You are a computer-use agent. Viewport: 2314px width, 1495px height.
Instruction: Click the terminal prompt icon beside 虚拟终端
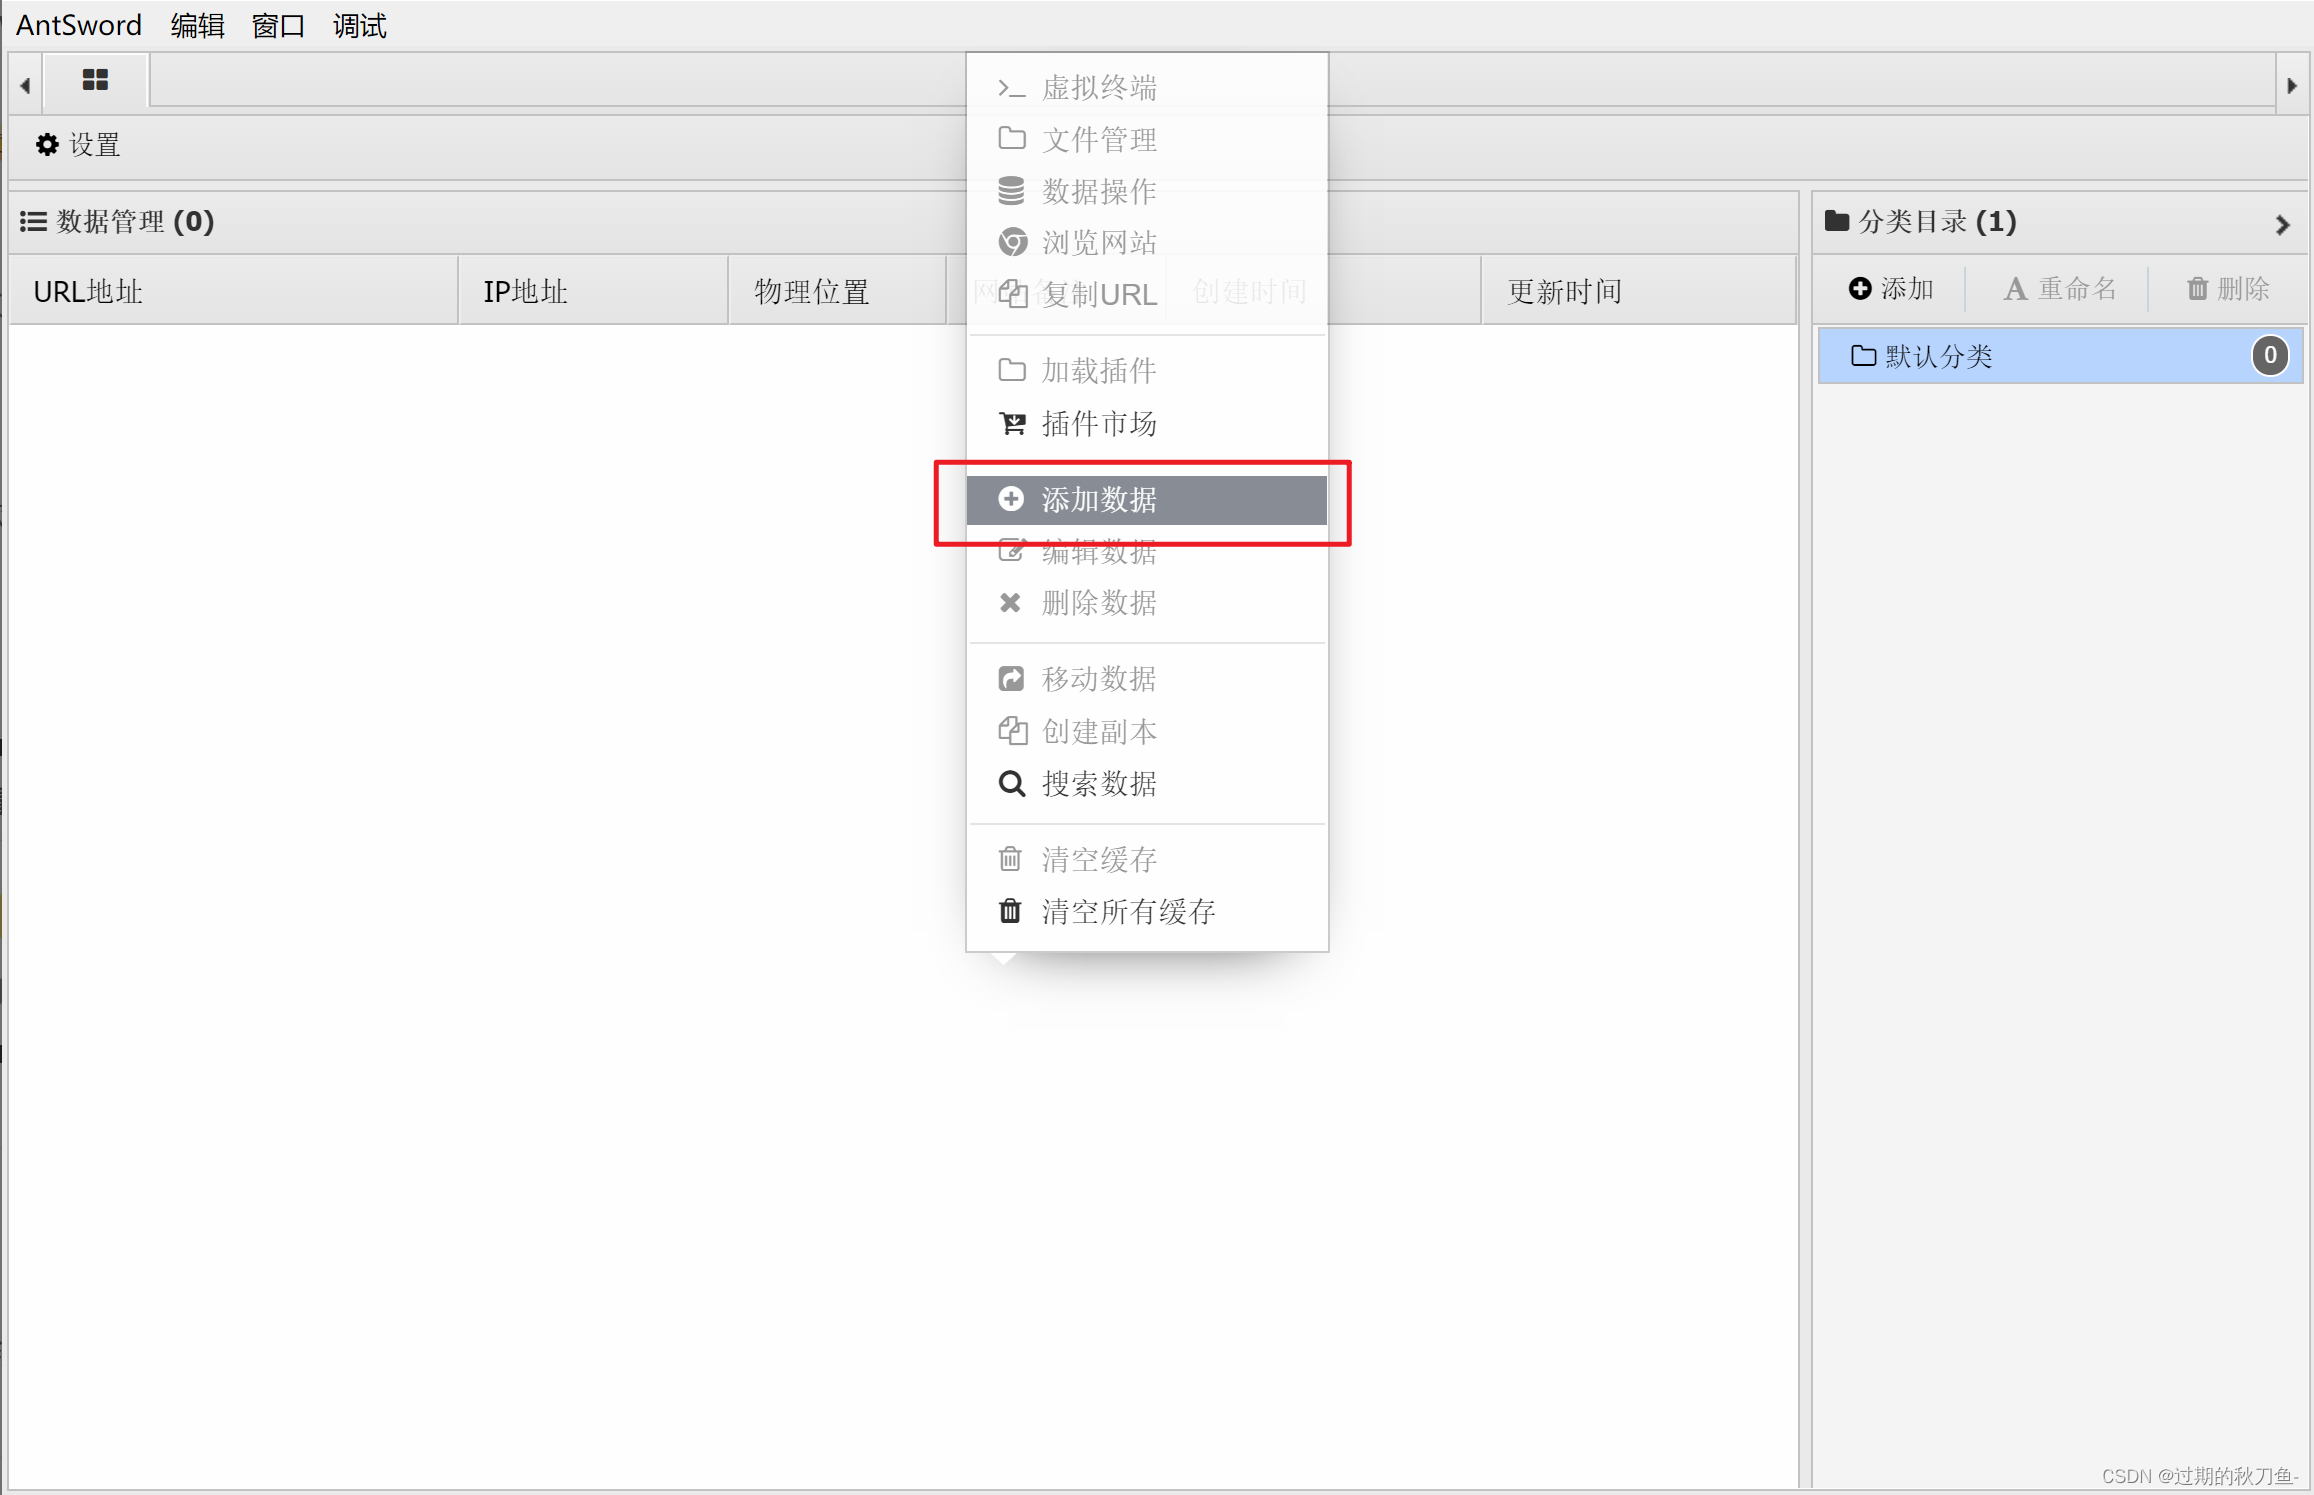[x=1012, y=89]
